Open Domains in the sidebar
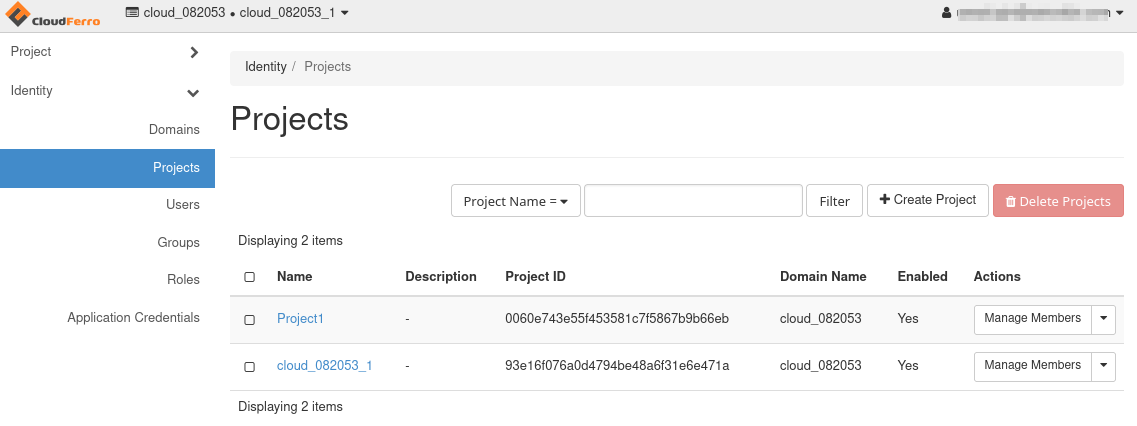The width and height of the screenshot is (1137, 426). point(174,129)
